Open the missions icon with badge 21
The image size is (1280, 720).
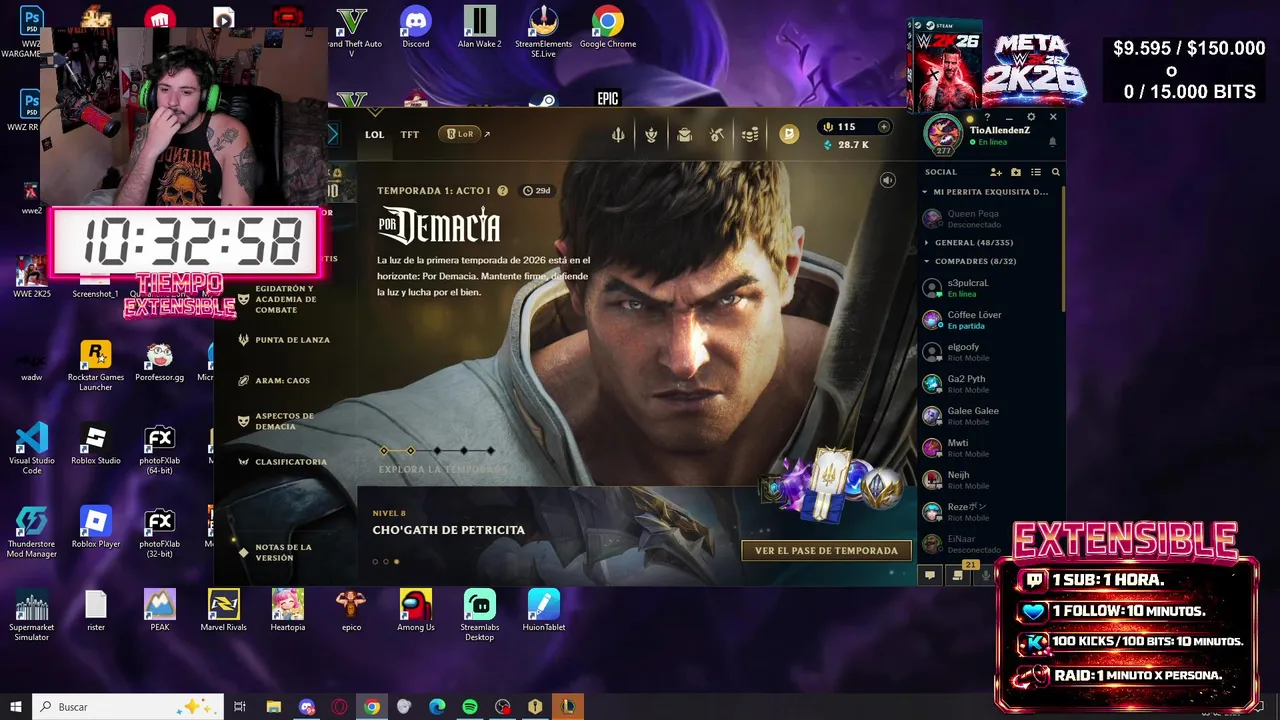(x=958, y=575)
